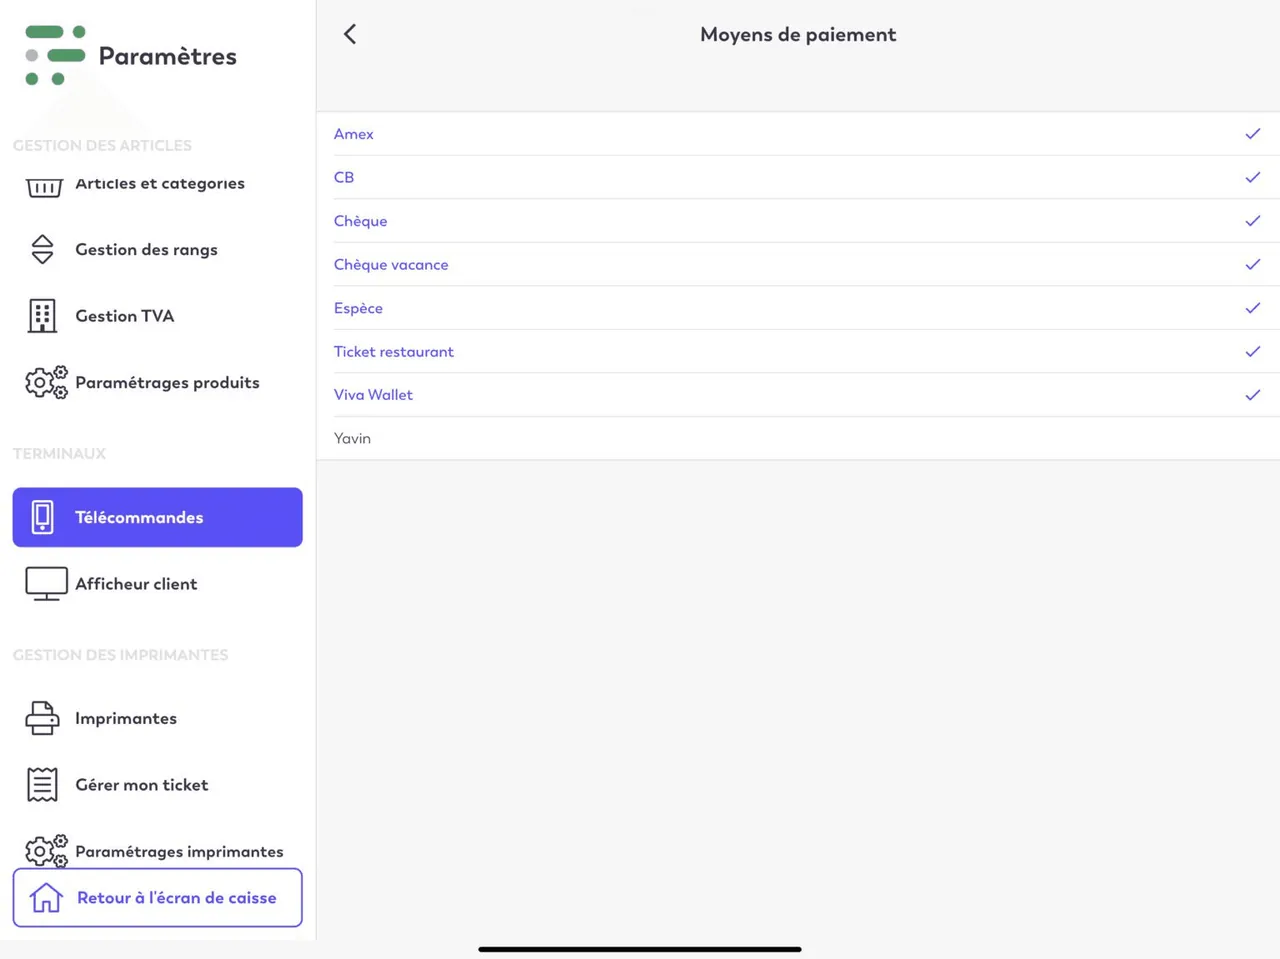Open Gestion des rangs sort icon
Screen dimensions: 1280x959
pyautogui.click(x=42, y=249)
